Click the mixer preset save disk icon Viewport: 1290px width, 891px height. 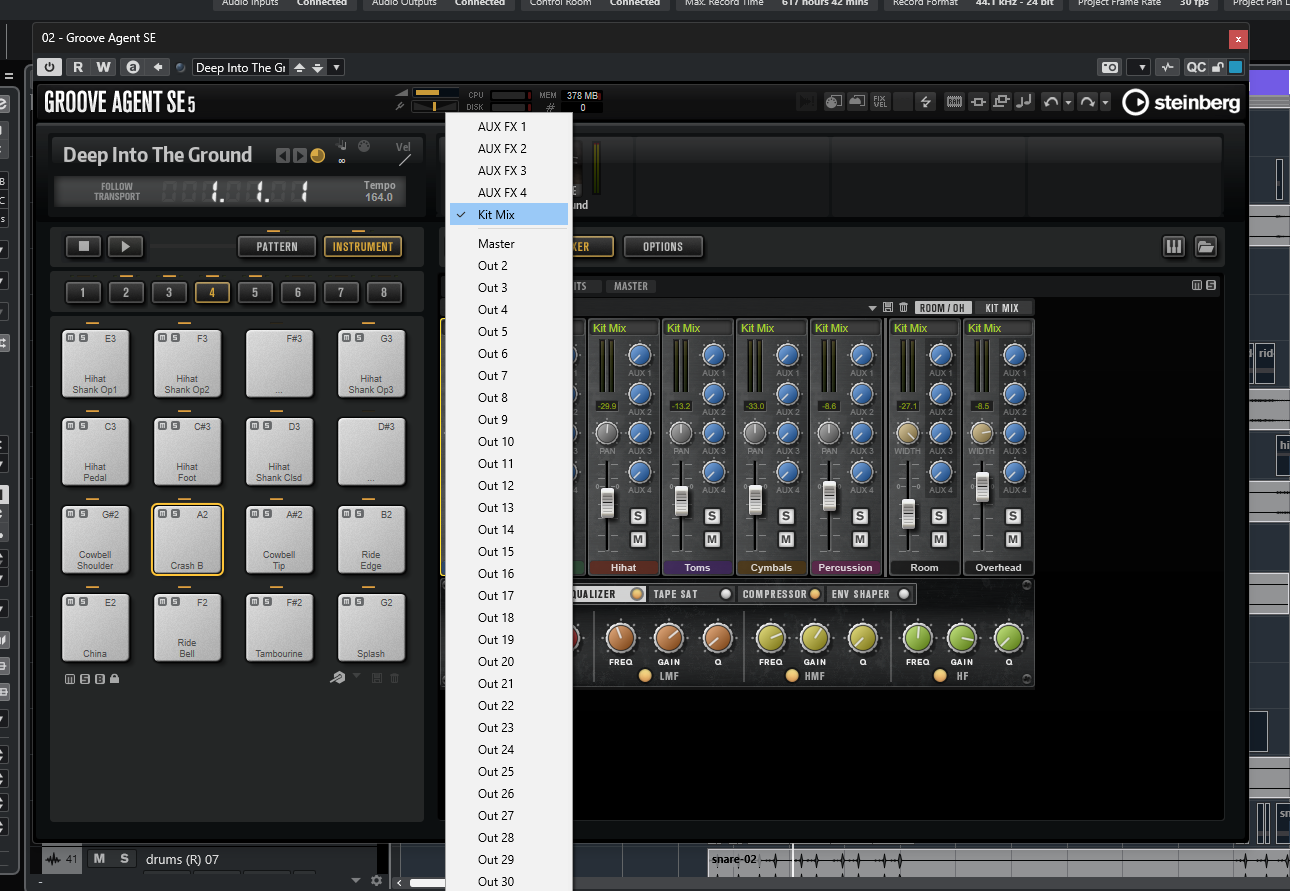(888, 307)
